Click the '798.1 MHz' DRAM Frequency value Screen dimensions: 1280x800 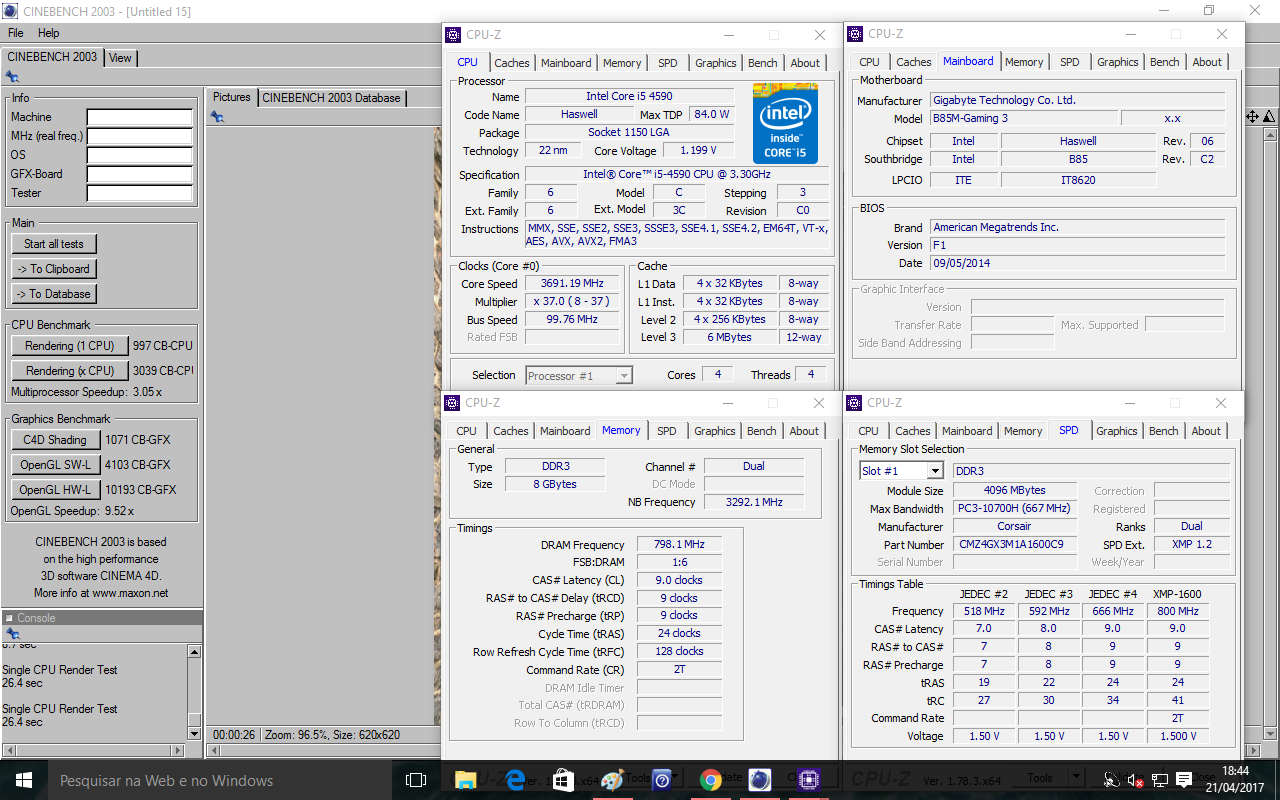tap(679, 545)
